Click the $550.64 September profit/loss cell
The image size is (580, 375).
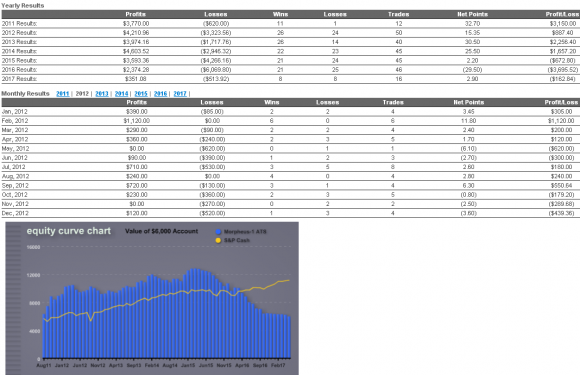(x=561, y=186)
